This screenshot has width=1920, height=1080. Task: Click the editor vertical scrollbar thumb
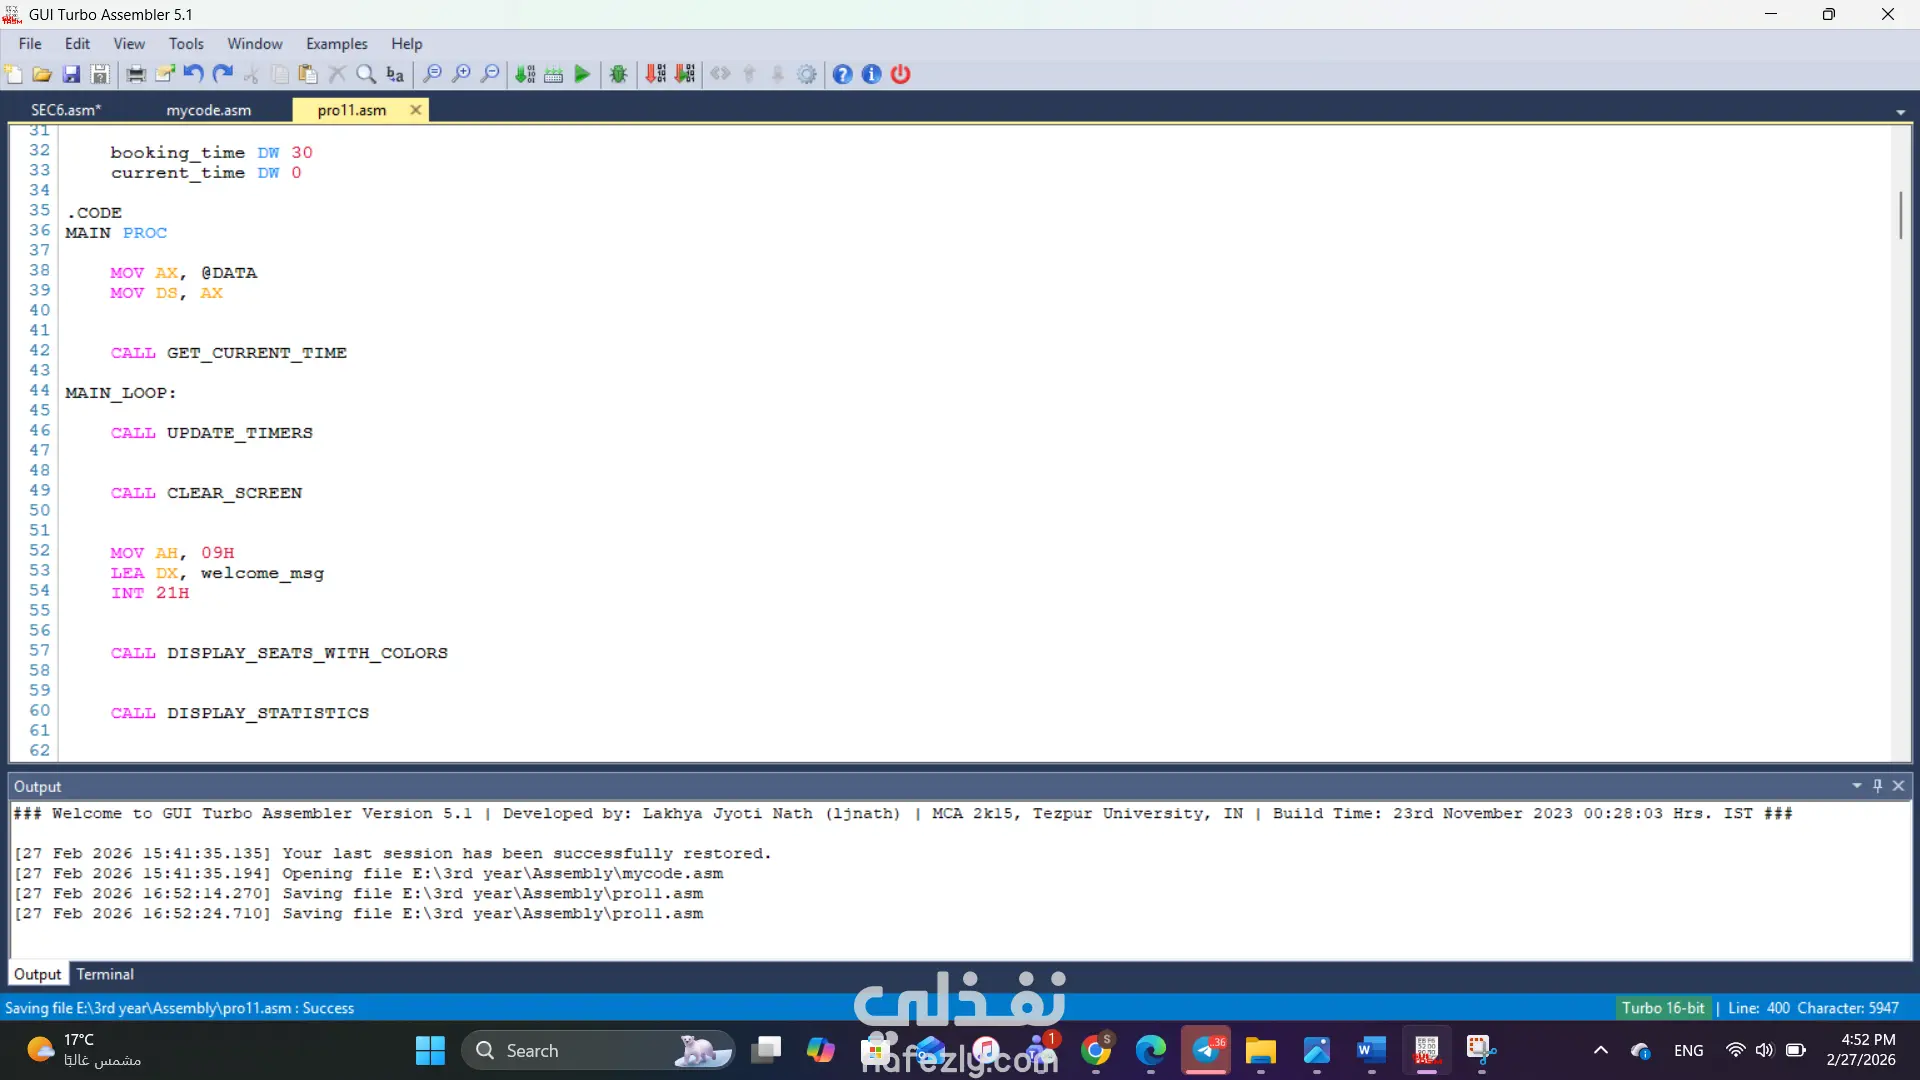click(1901, 214)
